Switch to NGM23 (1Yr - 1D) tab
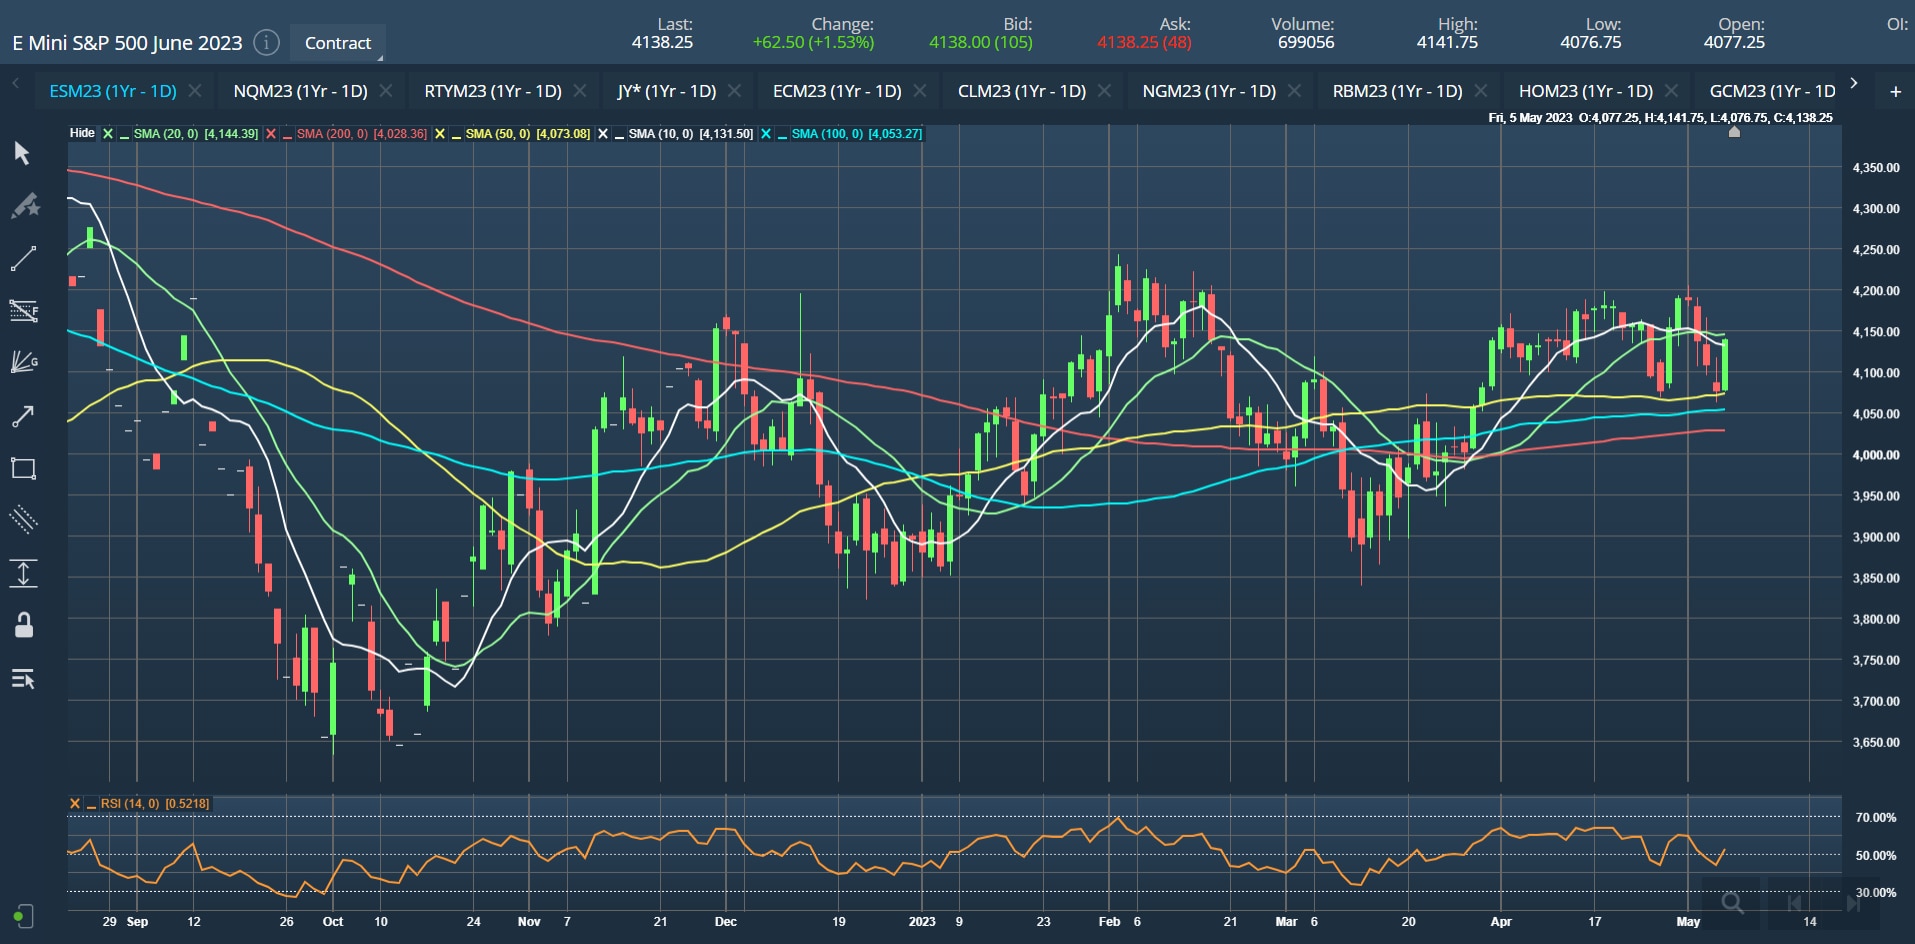The width and height of the screenshot is (1915, 944). (1209, 91)
